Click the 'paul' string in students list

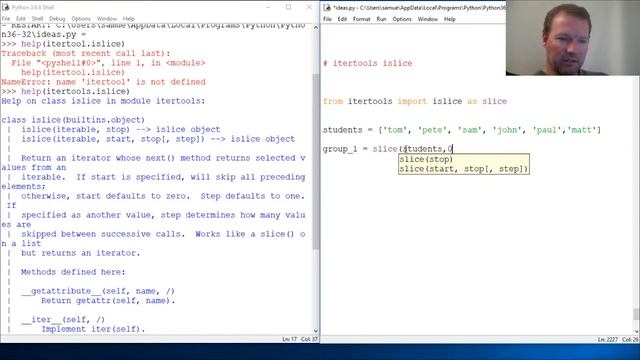tap(548, 130)
